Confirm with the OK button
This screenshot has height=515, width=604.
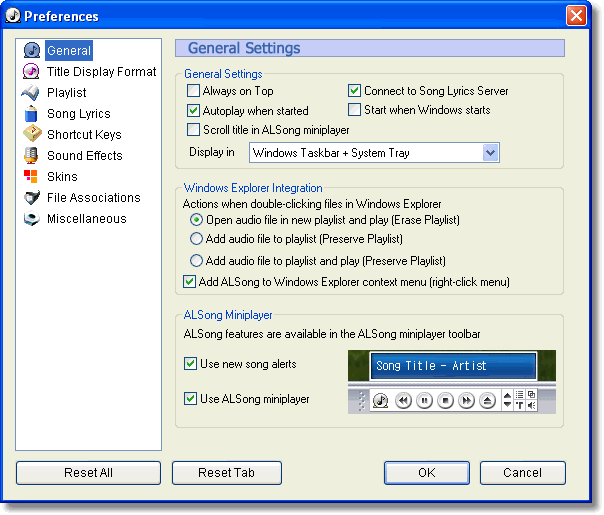(x=427, y=473)
